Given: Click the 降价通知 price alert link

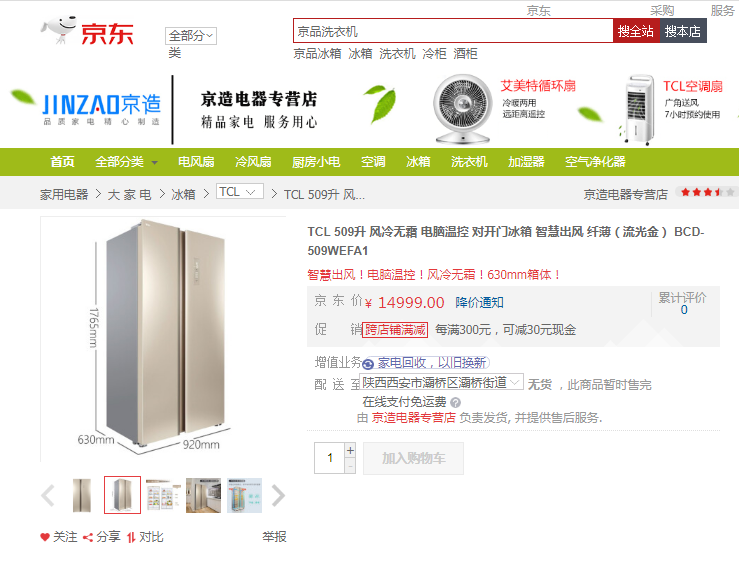Looking at the screenshot, I should [x=479, y=303].
